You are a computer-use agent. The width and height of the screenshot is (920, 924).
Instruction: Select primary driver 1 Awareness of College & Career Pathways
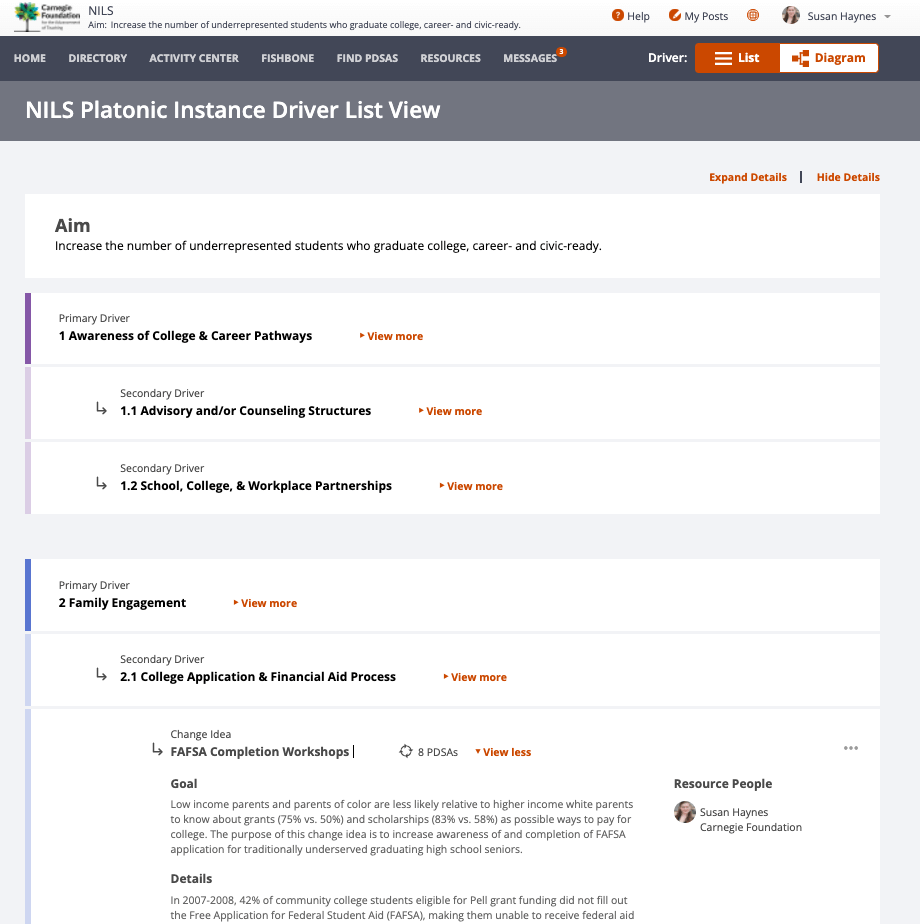pyautogui.click(x=185, y=336)
